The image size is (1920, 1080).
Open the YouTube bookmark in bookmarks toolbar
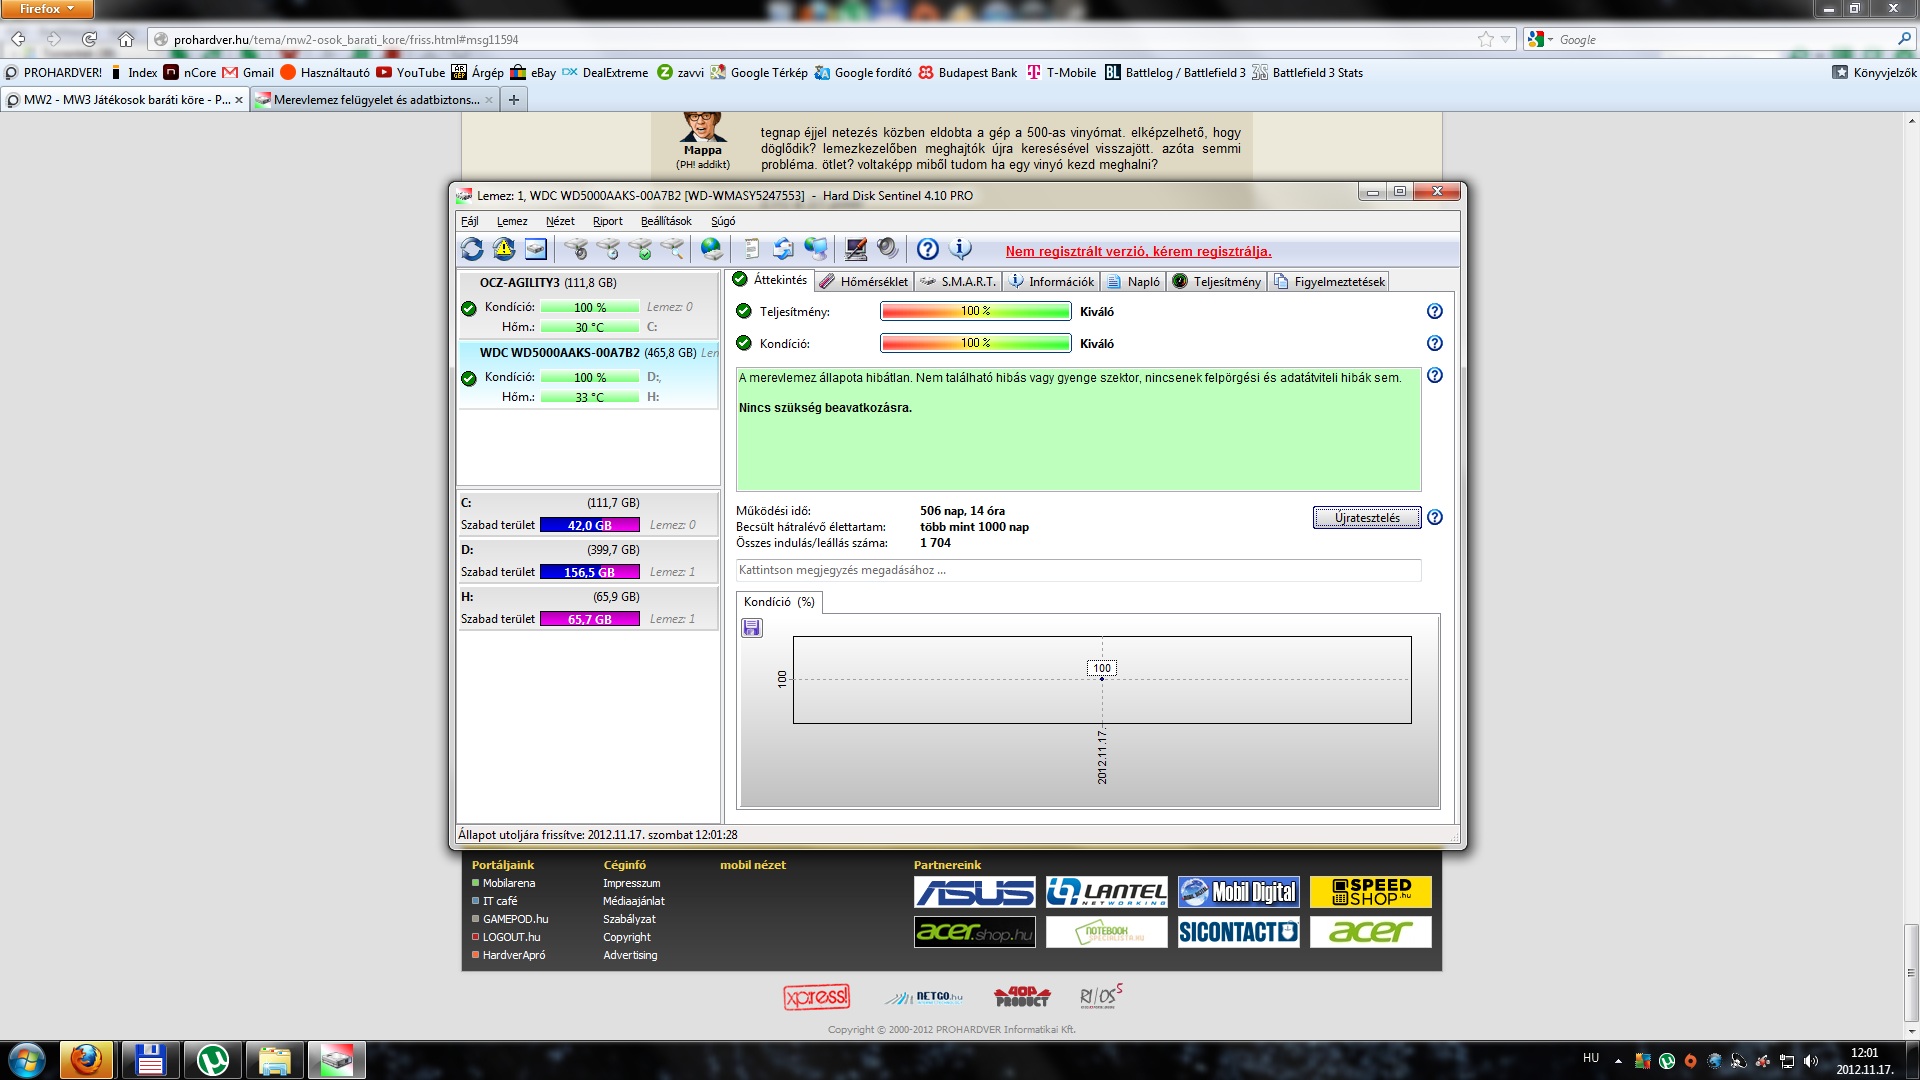(411, 72)
